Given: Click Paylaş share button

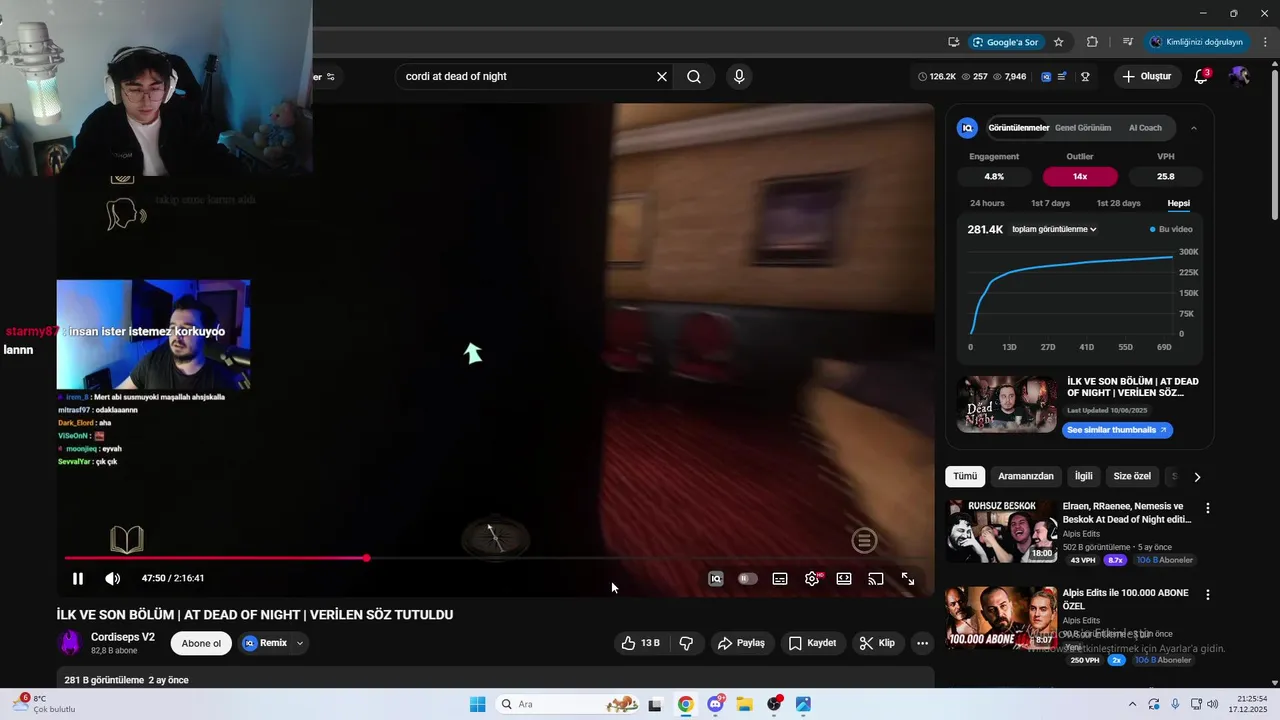Looking at the screenshot, I should (x=741, y=643).
